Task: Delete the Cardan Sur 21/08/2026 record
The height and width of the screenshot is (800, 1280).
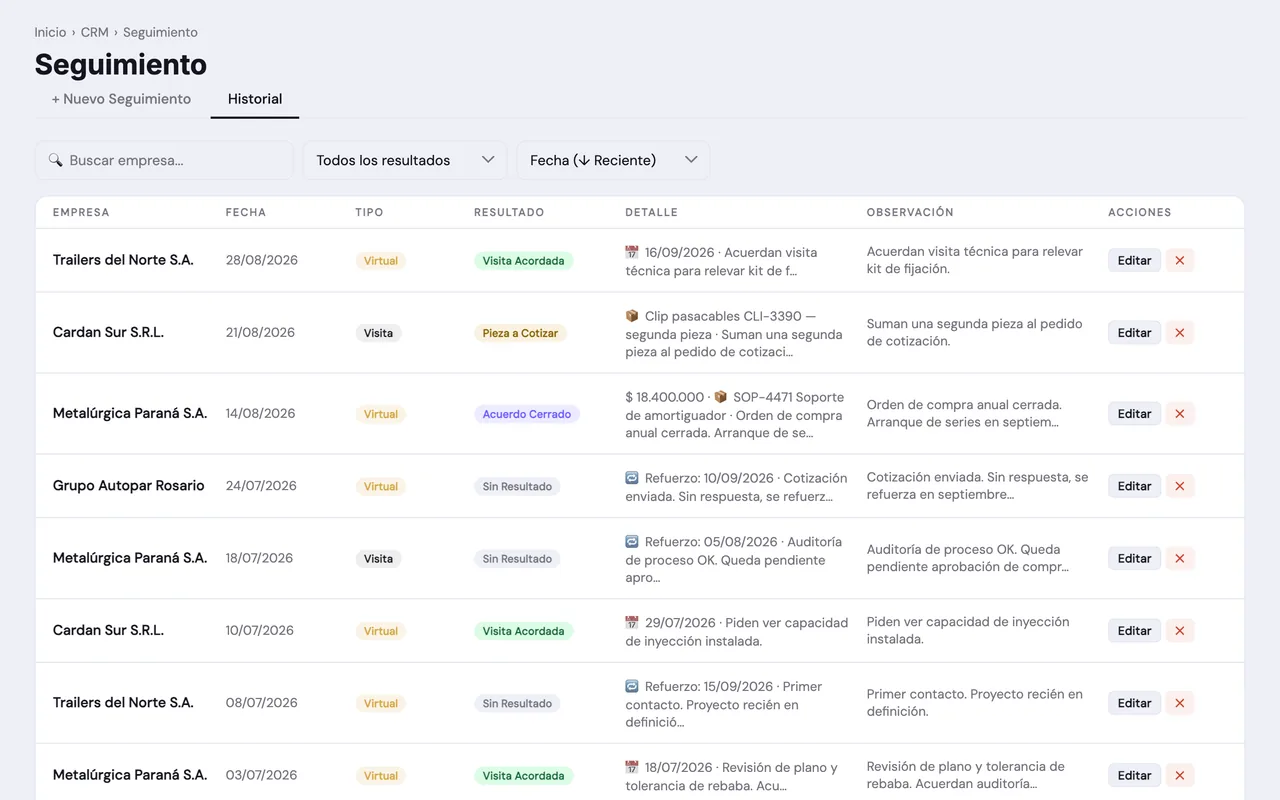Action: pos(1180,333)
